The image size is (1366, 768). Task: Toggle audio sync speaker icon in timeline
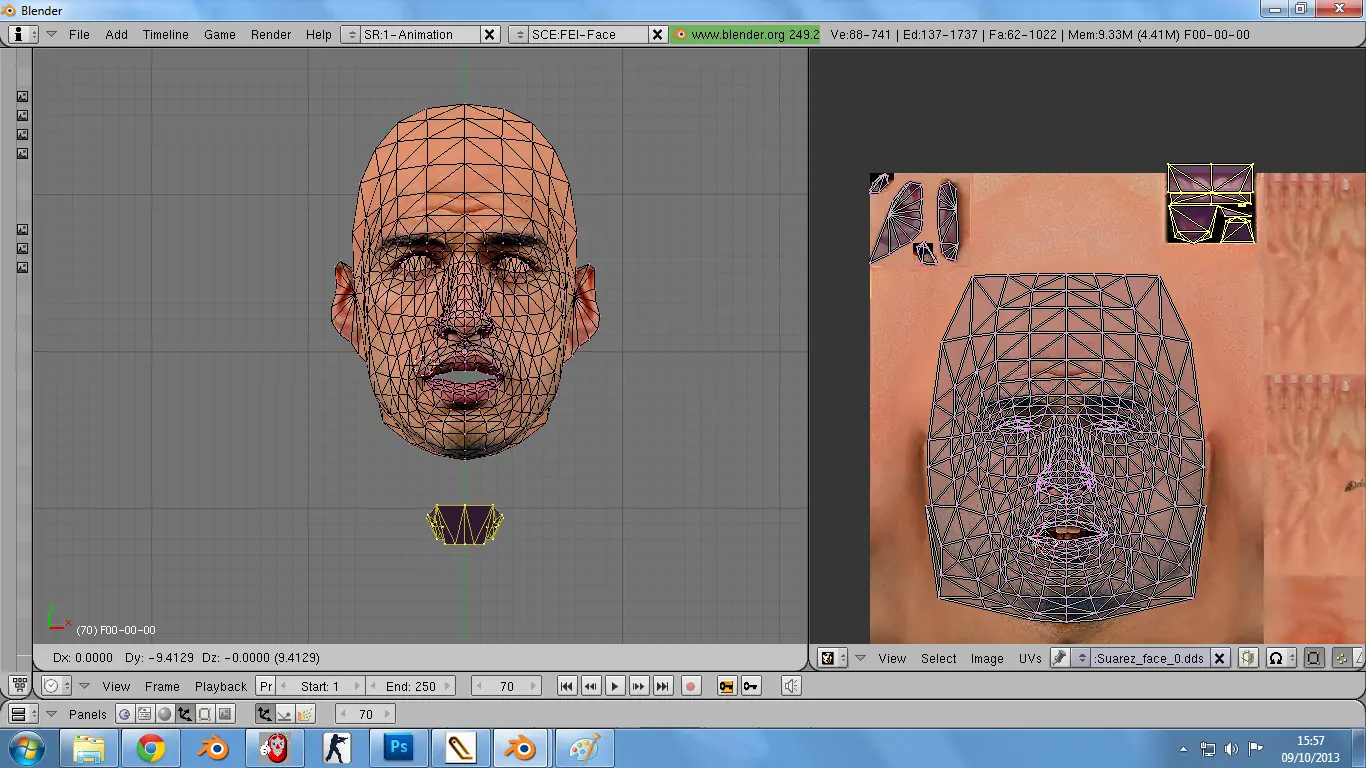coord(791,686)
